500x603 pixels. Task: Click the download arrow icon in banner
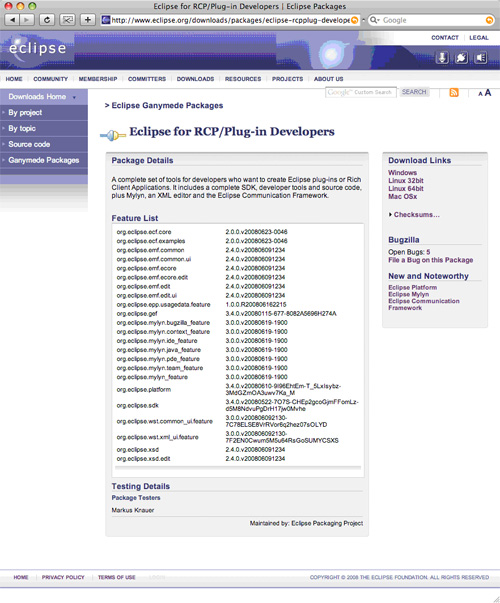442,58
